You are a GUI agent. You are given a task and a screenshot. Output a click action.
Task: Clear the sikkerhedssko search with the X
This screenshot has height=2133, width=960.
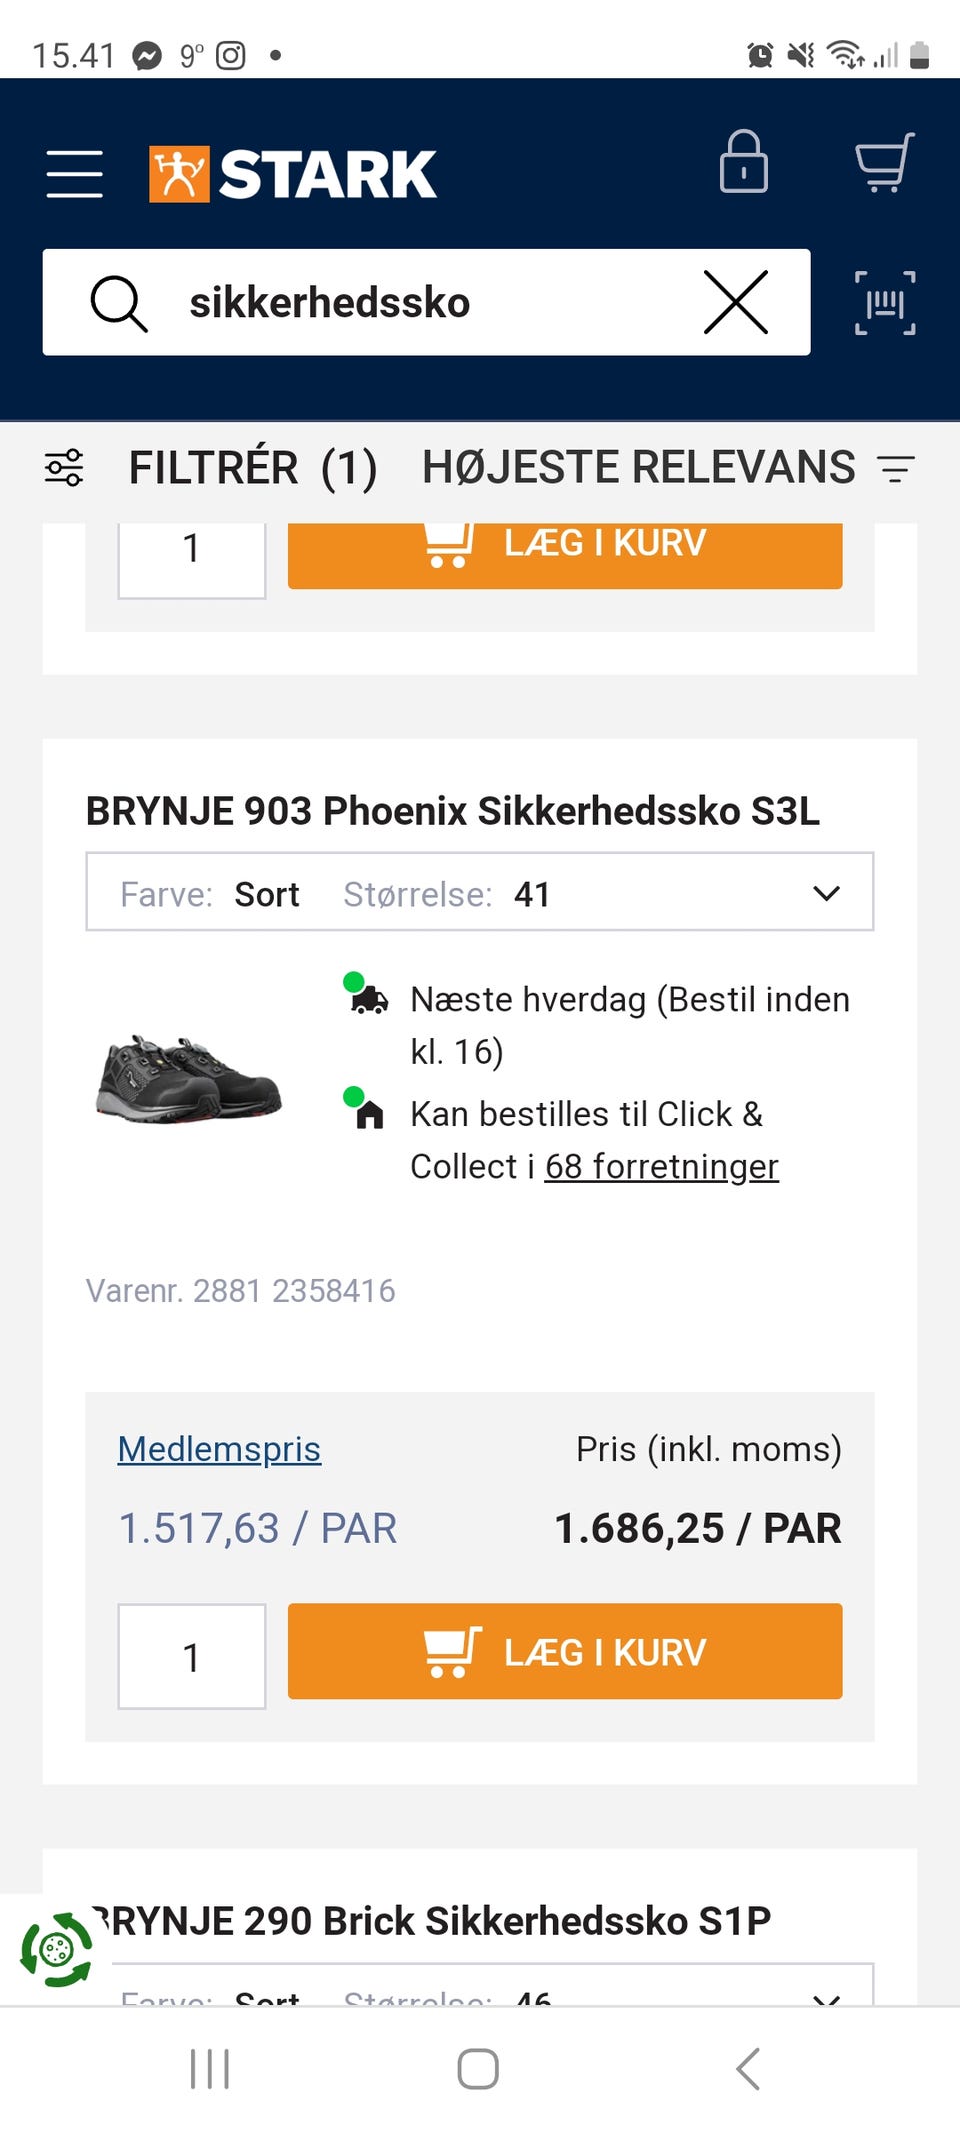pos(737,303)
